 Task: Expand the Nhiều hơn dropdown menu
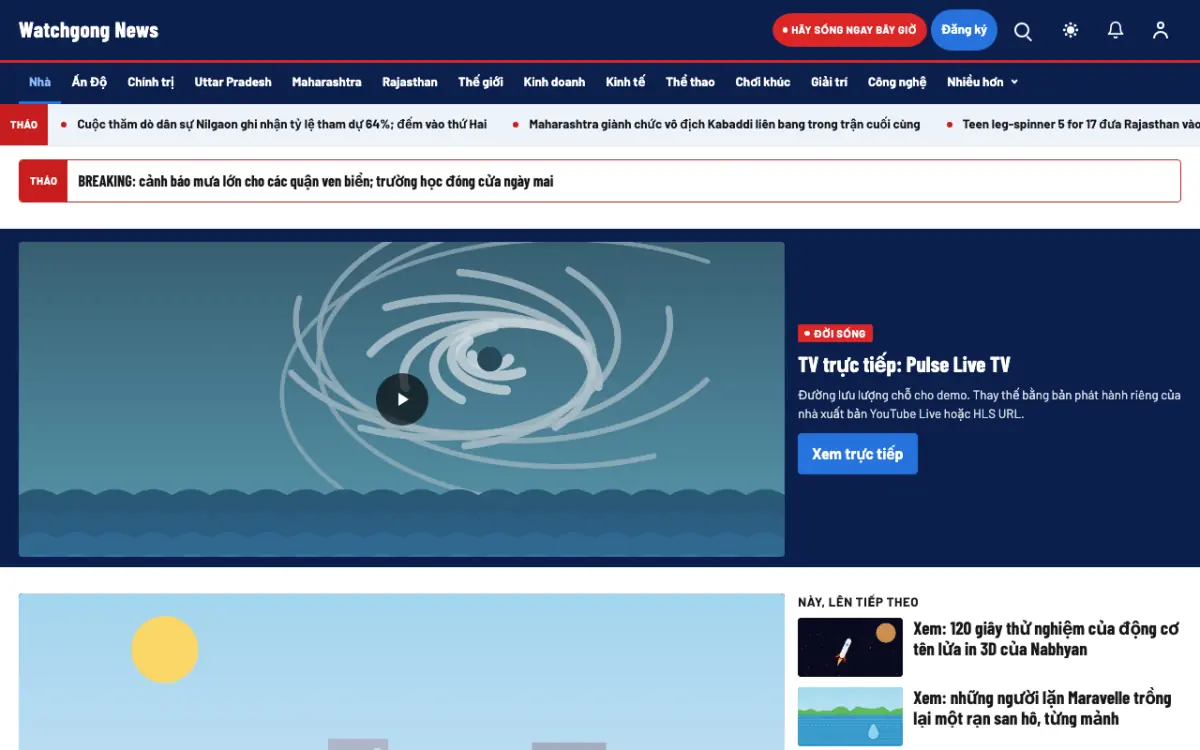pos(982,82)
